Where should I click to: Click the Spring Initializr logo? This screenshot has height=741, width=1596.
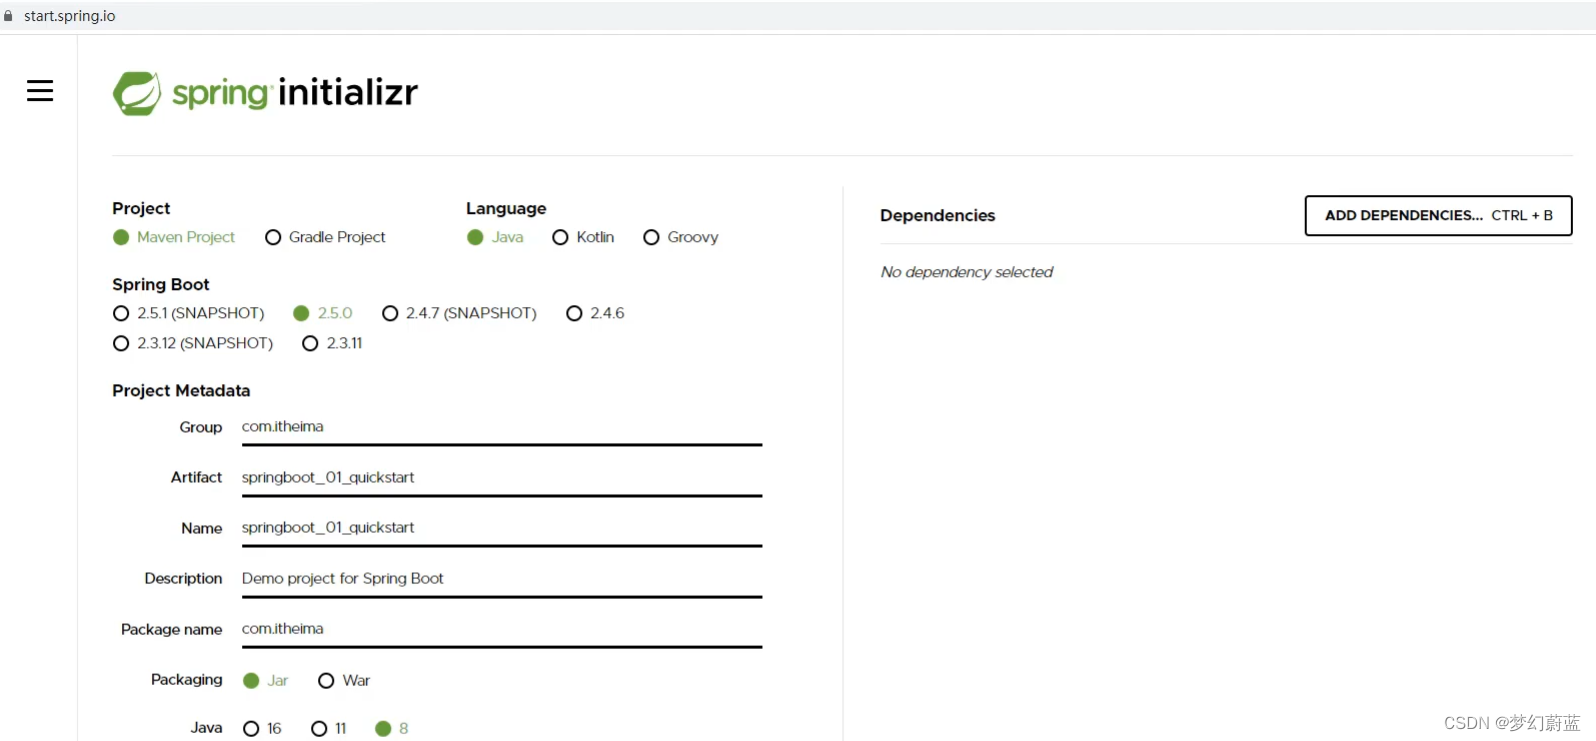click(x=265, y=93)
